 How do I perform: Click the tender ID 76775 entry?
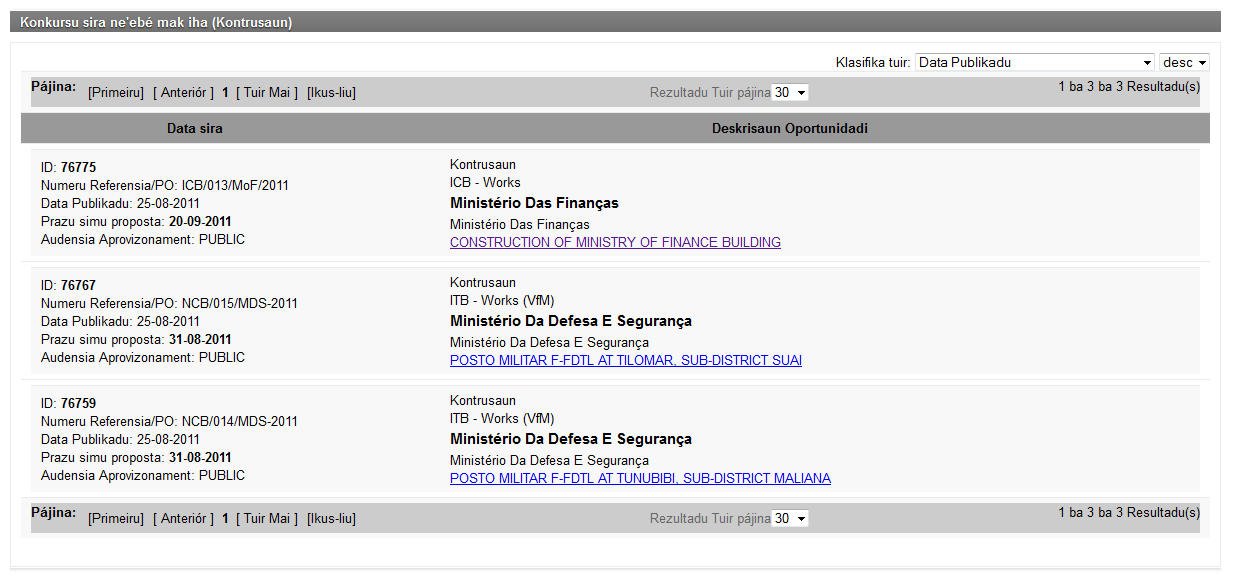point(78,167)
